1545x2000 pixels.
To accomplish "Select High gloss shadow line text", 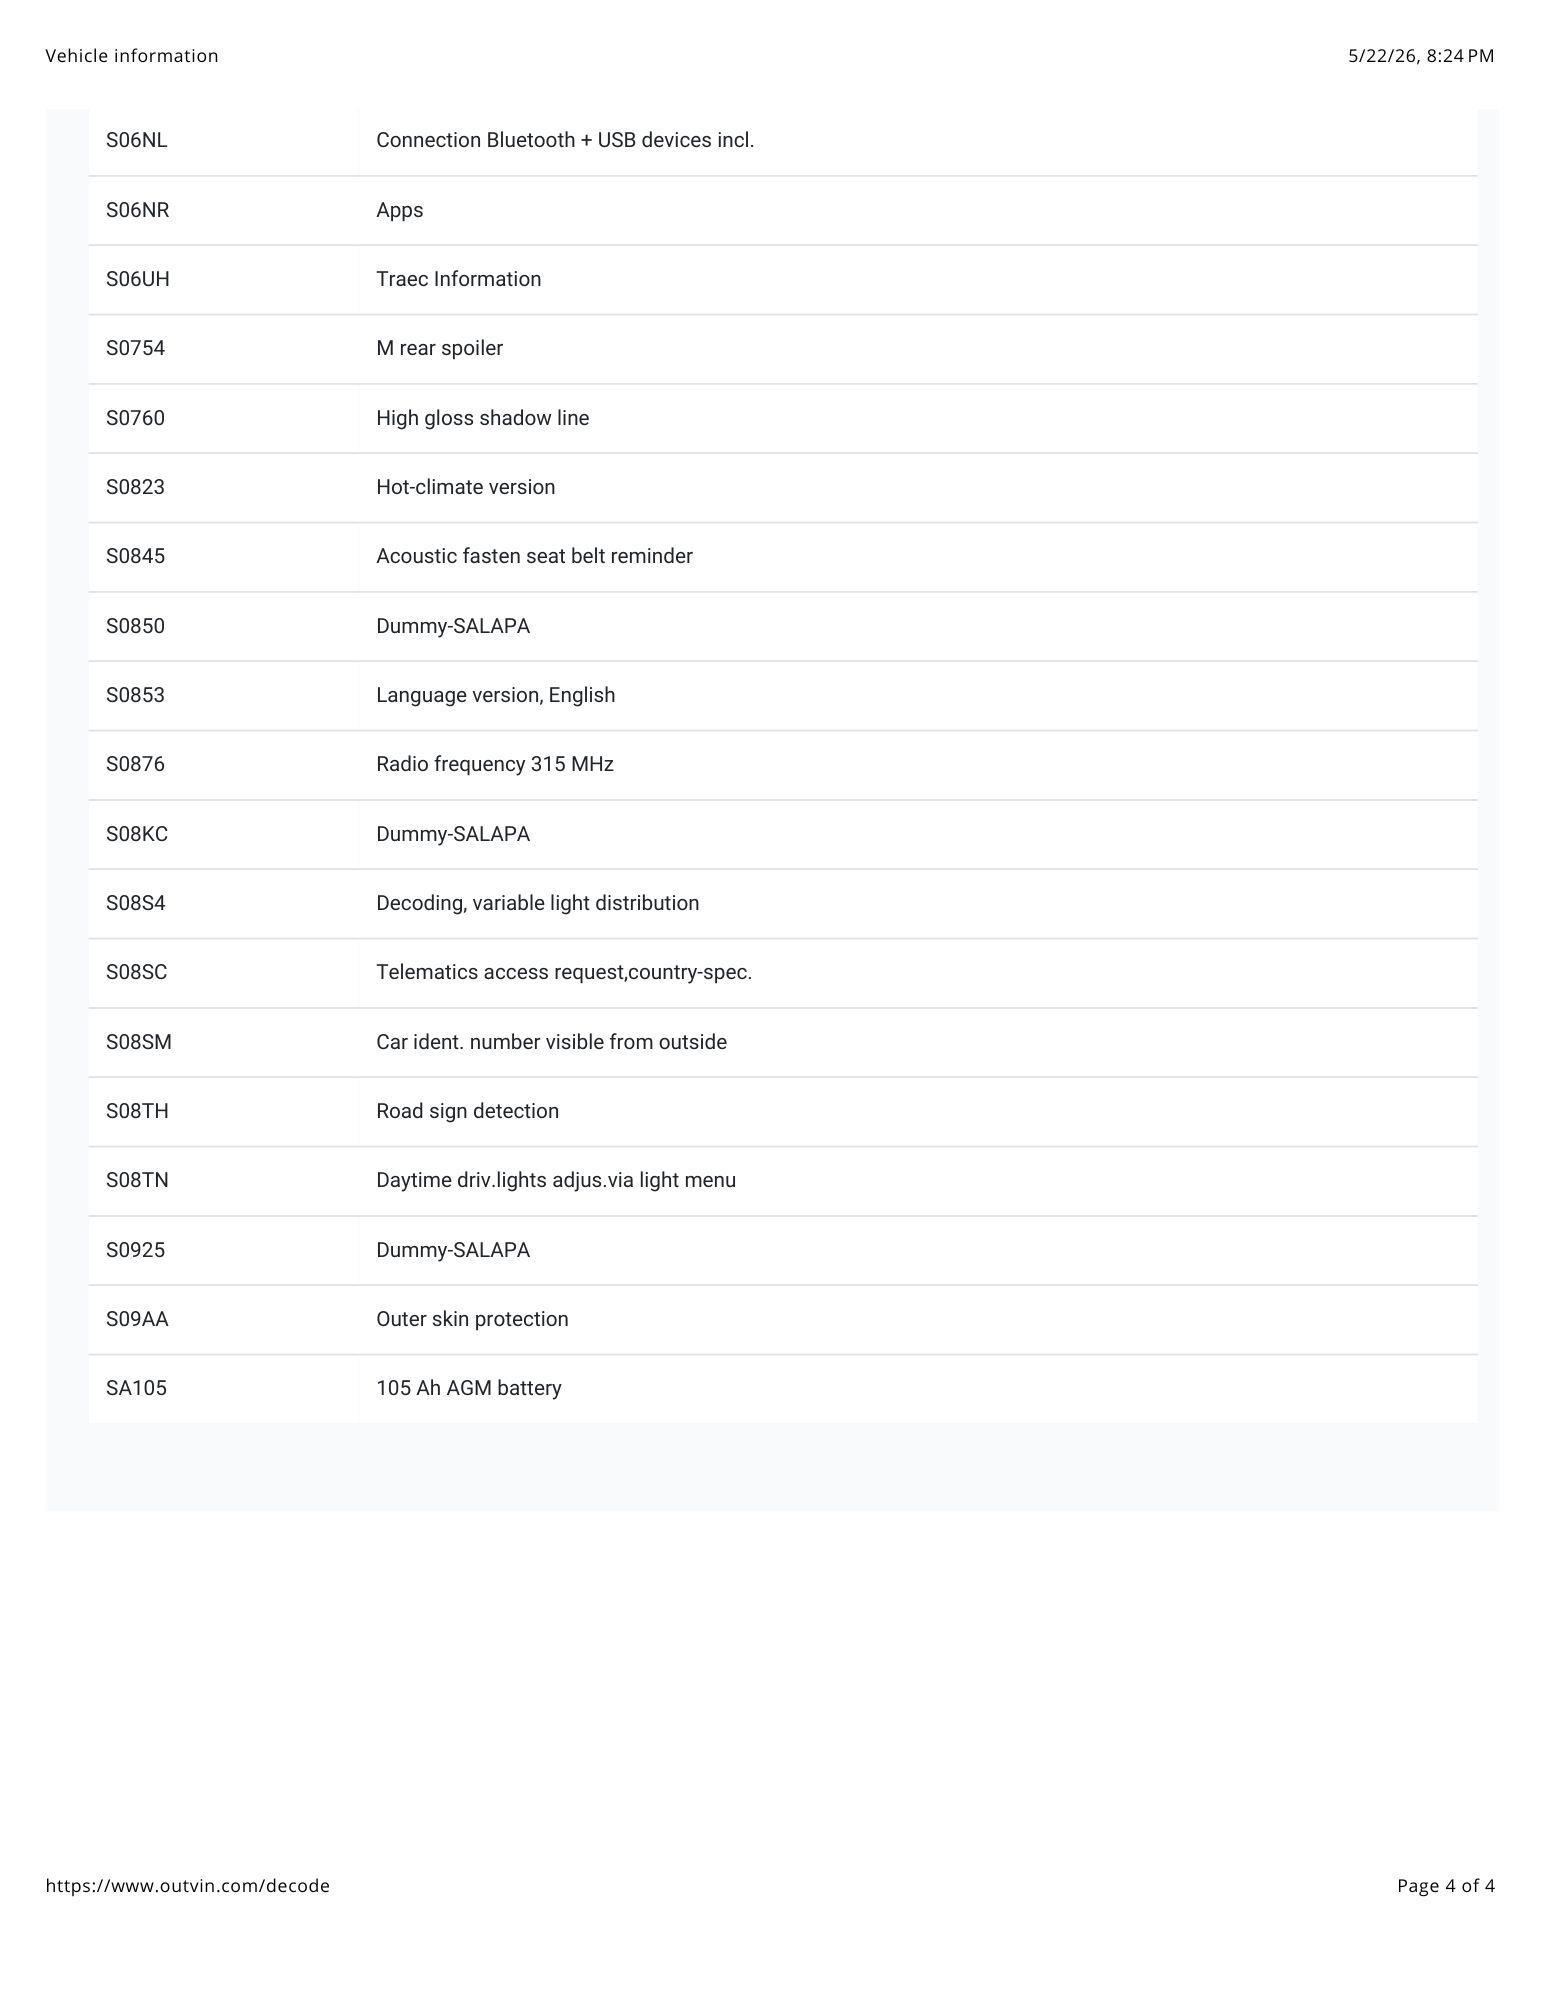I will pyautogui.click(x=482, y=418).
